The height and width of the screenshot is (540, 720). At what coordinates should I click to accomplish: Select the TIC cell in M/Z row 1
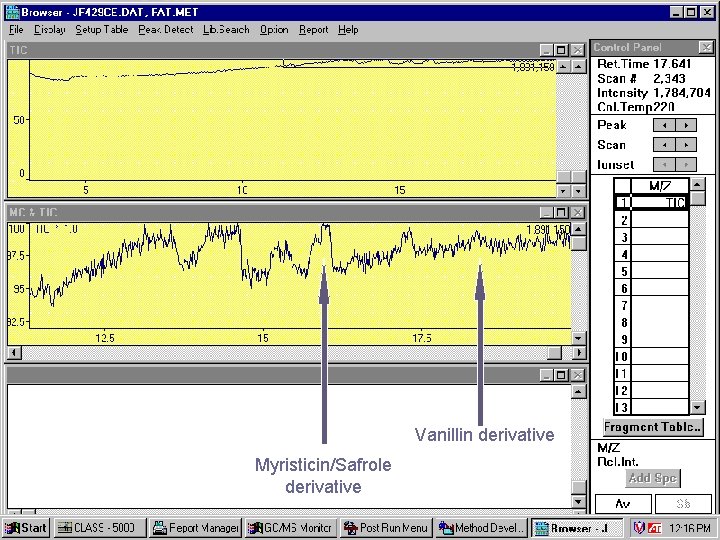coord(660,203)
